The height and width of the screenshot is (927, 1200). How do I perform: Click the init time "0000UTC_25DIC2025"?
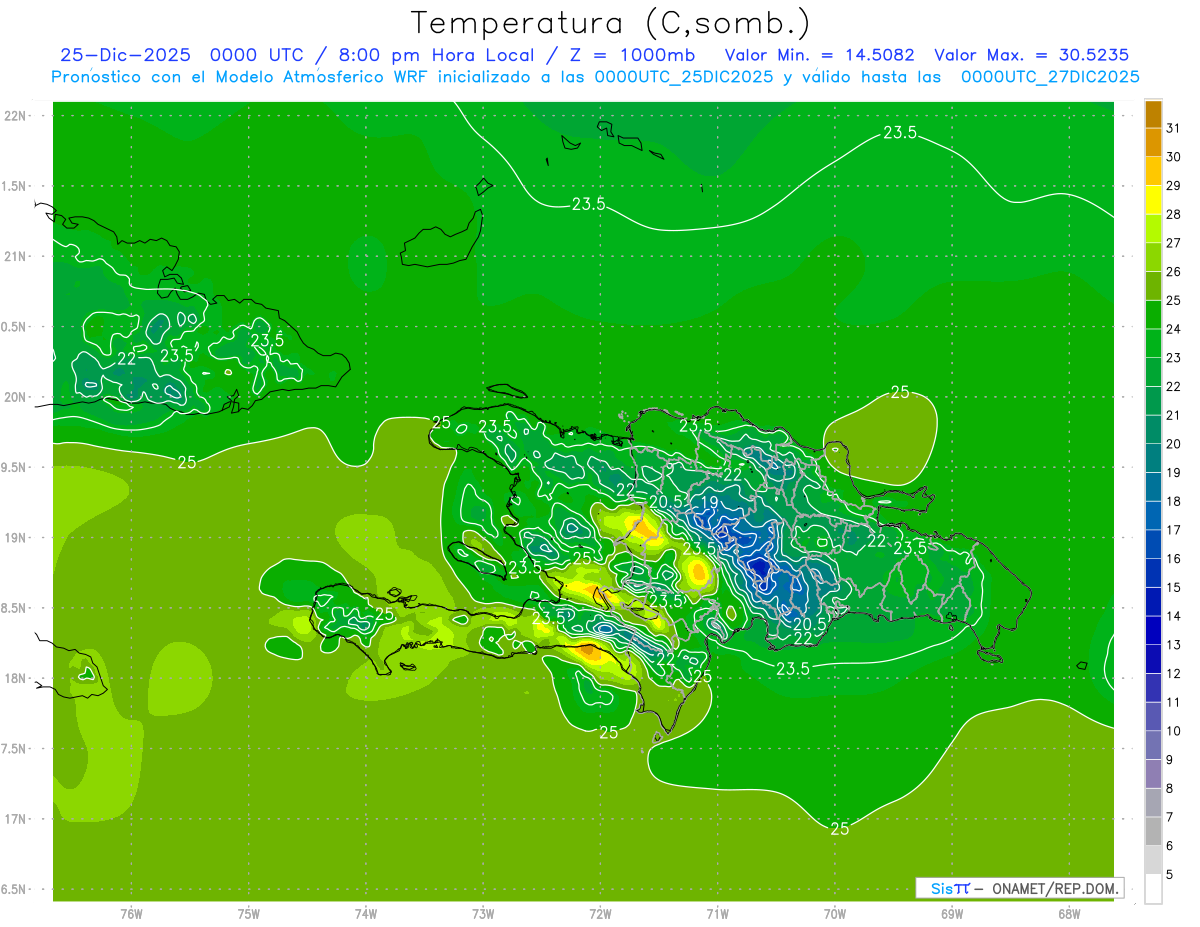[x=683, y=77]
